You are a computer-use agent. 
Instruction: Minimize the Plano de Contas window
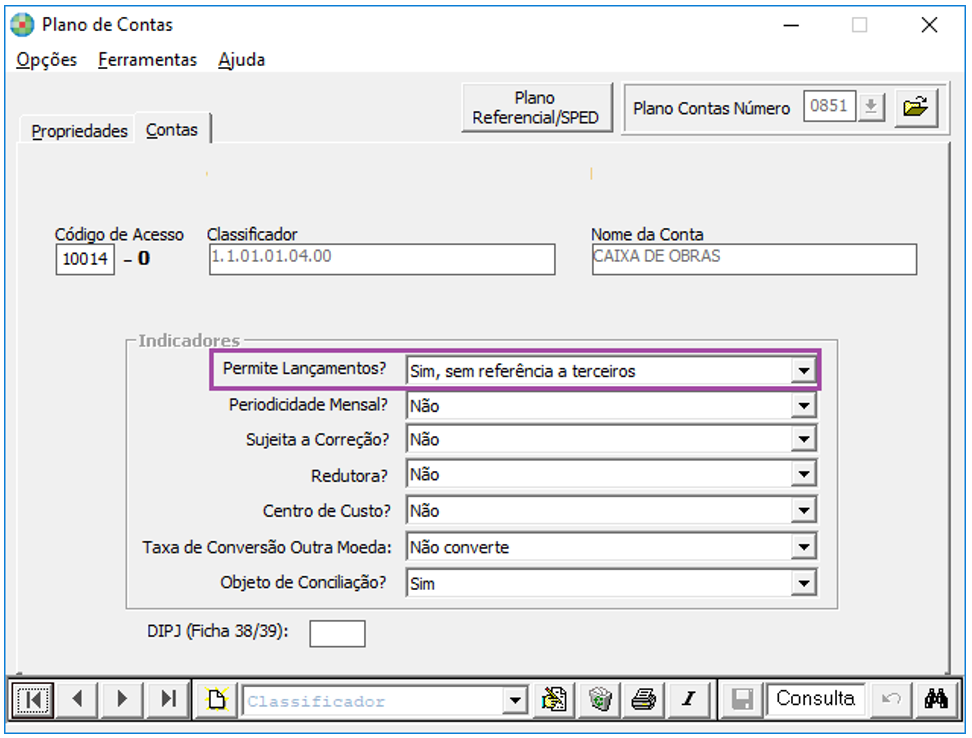(791, 25)
